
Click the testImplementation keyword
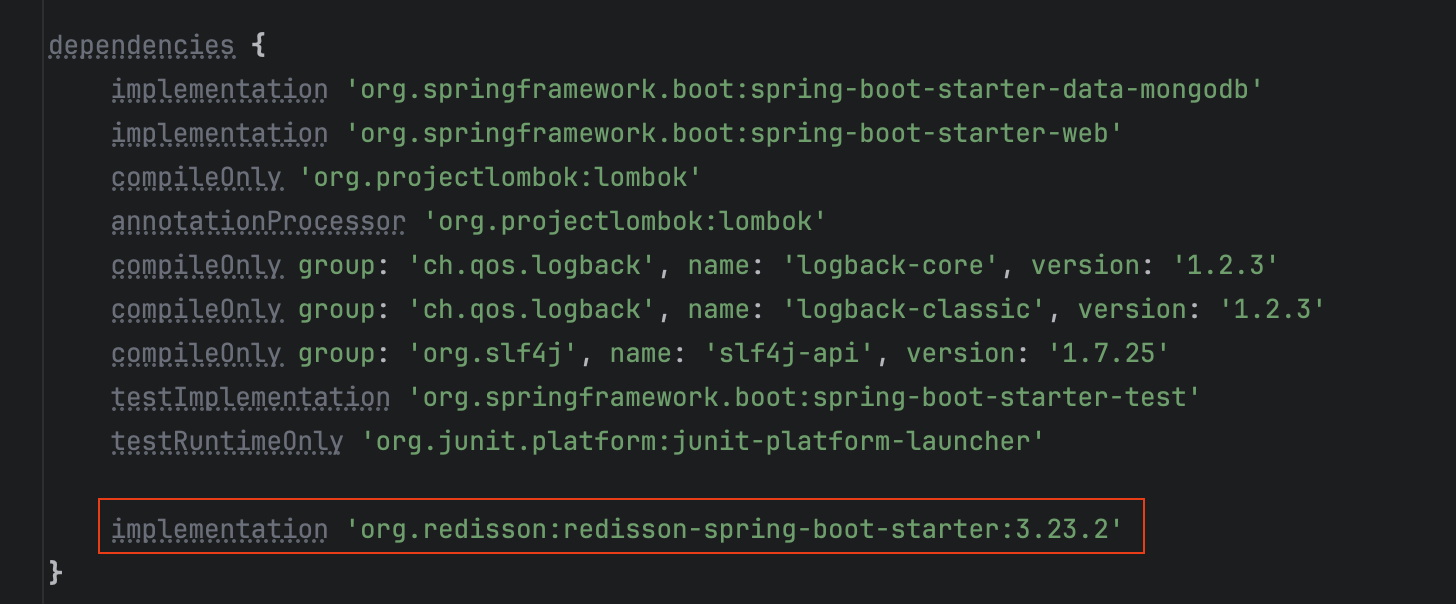coord(250,398)
